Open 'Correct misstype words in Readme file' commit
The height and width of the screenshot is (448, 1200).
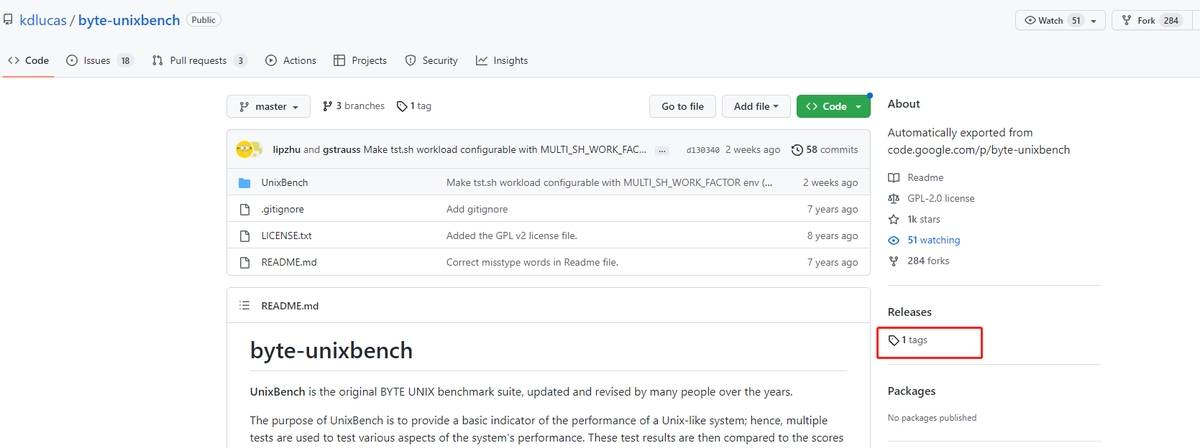click(532, 262)
